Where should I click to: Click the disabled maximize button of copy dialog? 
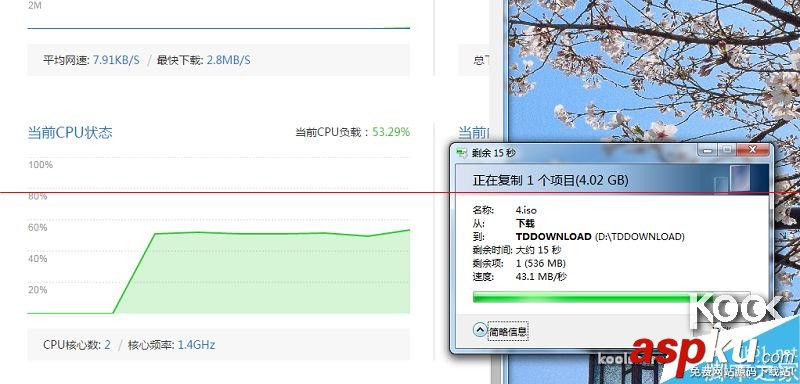(726, 150)
